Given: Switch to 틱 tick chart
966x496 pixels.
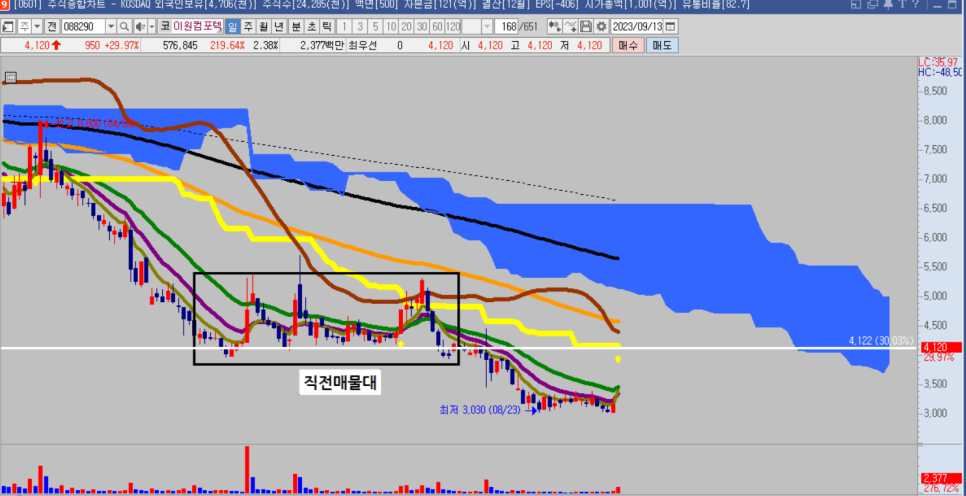Looking at the screenshot, I should (x=327, y=26).
